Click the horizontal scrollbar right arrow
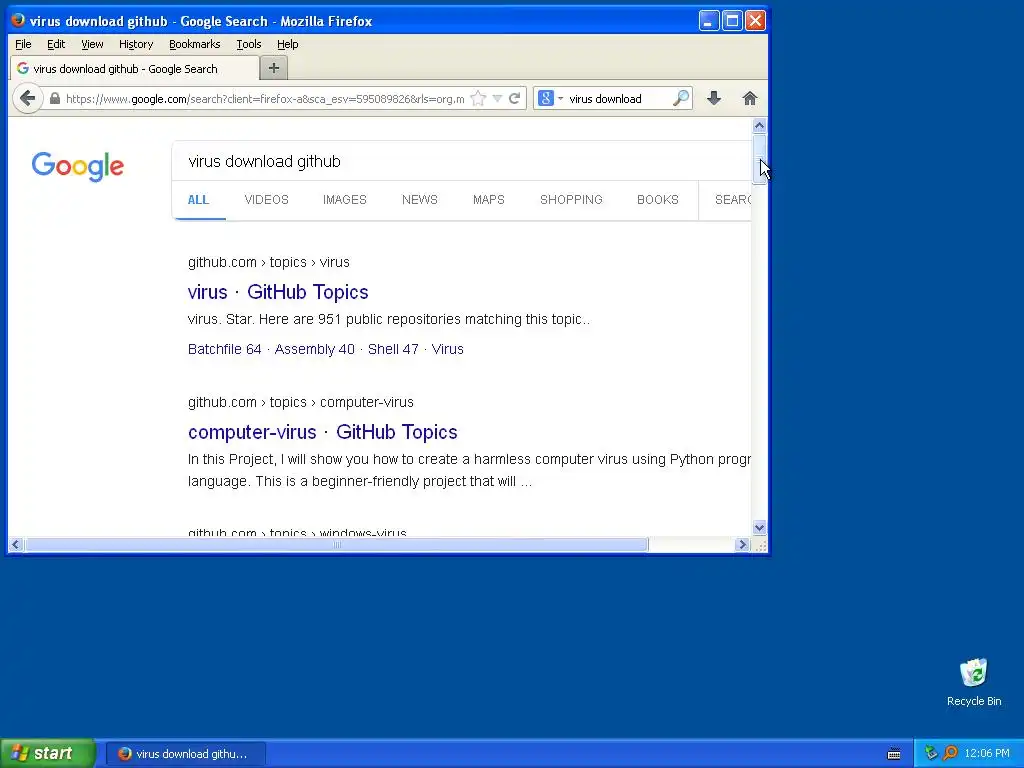 [743, 545]
